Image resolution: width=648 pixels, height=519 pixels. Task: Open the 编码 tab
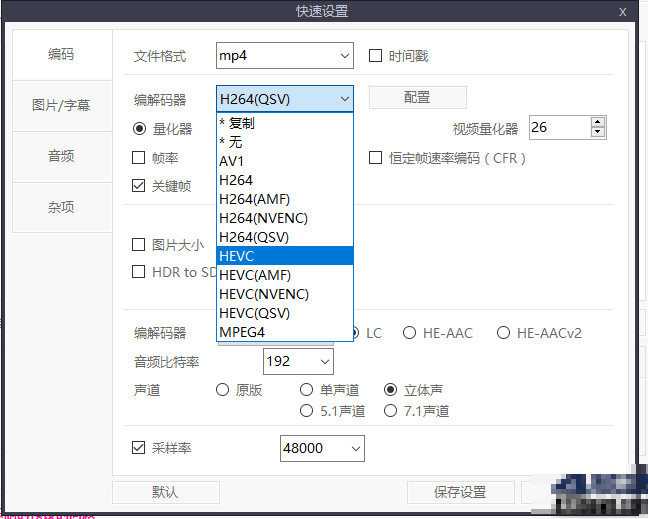coord(62,54)
